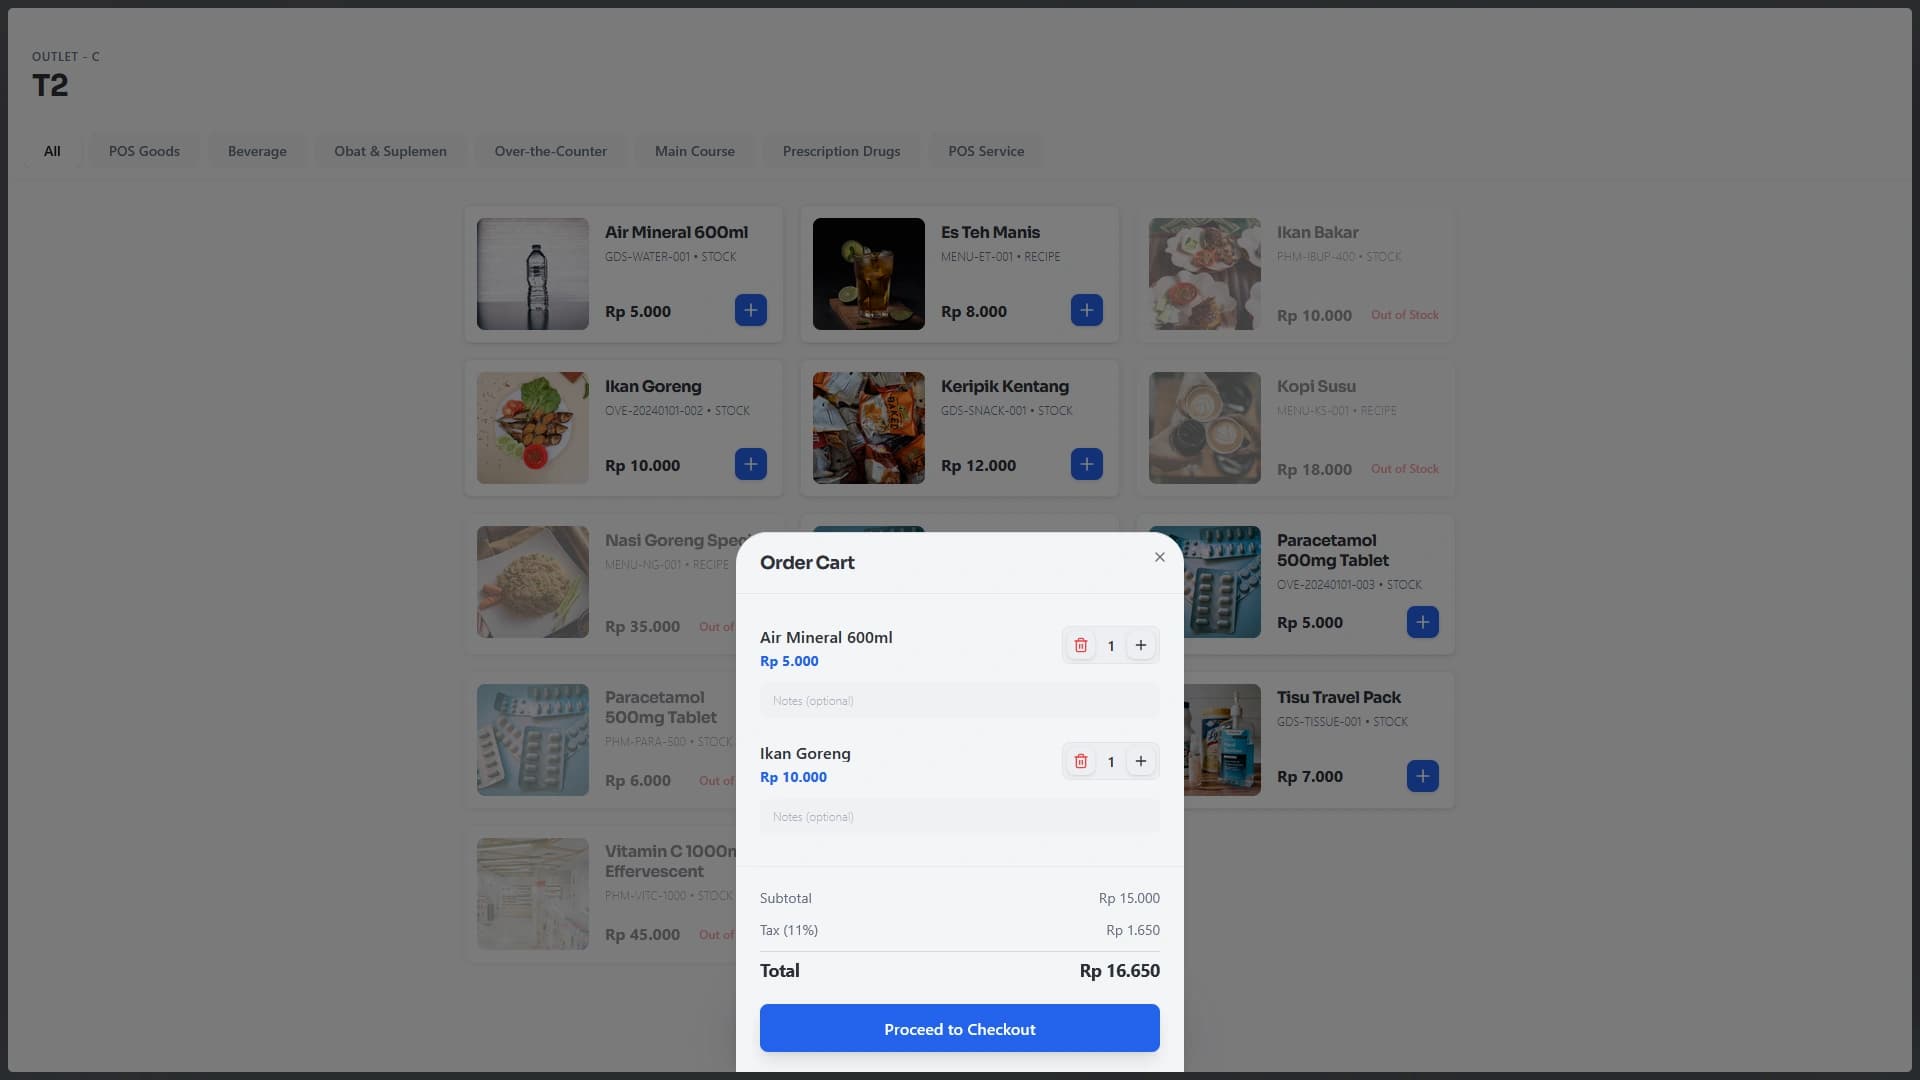The width and height of the screenshot is (1920, 1080).
Task: Select Obat & Suplemen category
Action: point(390,151)
